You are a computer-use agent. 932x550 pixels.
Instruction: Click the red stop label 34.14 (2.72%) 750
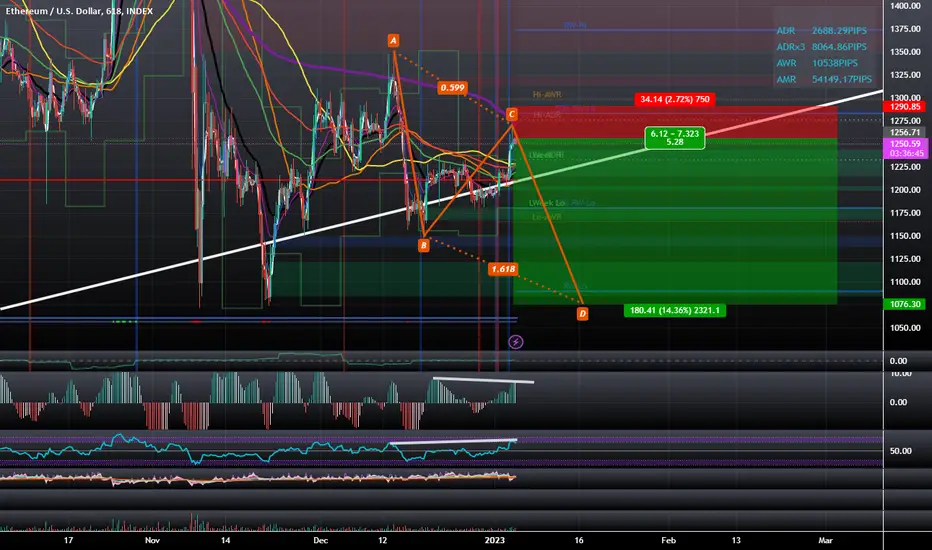point(675,99)
